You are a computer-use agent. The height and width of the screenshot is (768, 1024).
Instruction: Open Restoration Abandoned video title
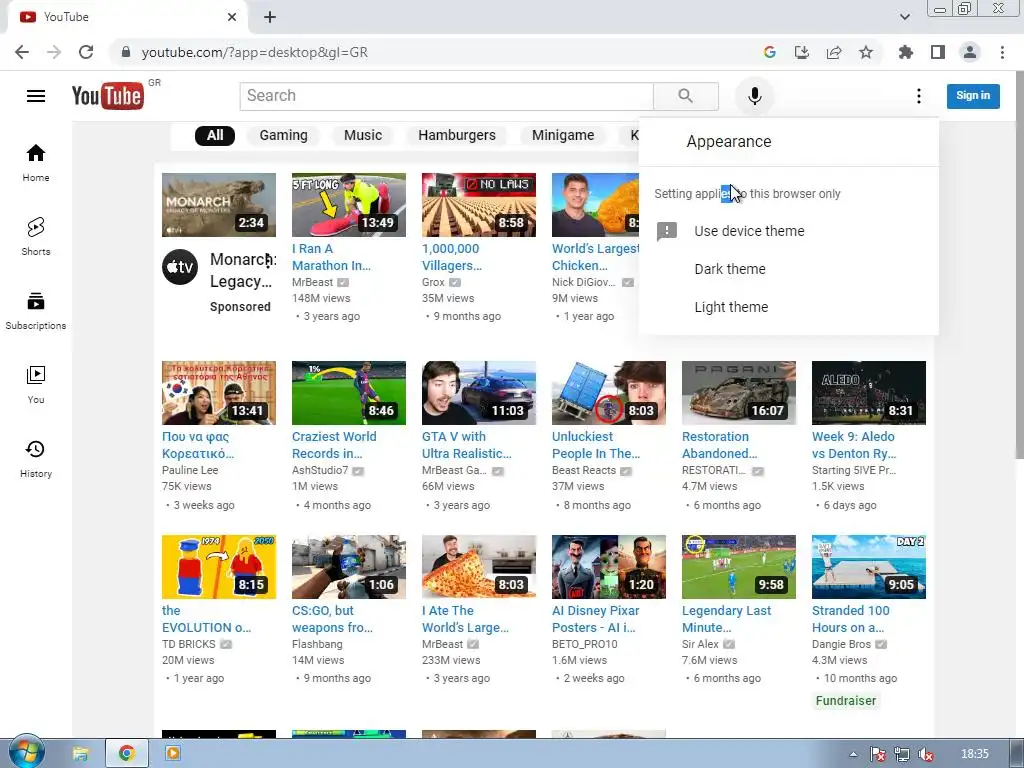(720, 445)
